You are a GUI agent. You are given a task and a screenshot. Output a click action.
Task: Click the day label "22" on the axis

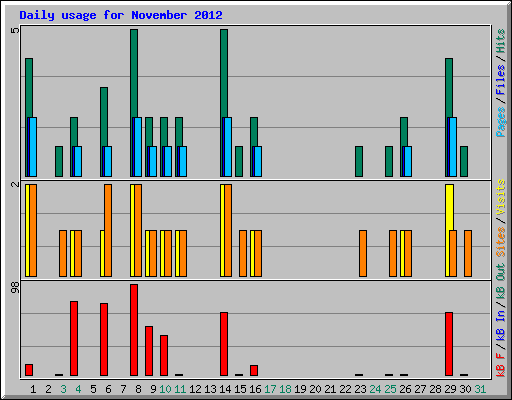point(345,389)
